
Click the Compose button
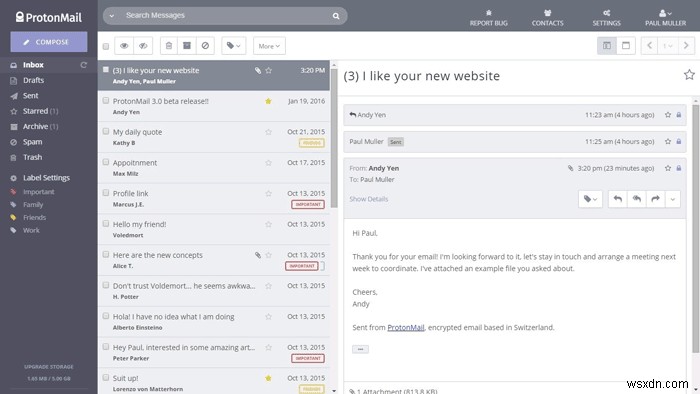click(x=49, y=42)
